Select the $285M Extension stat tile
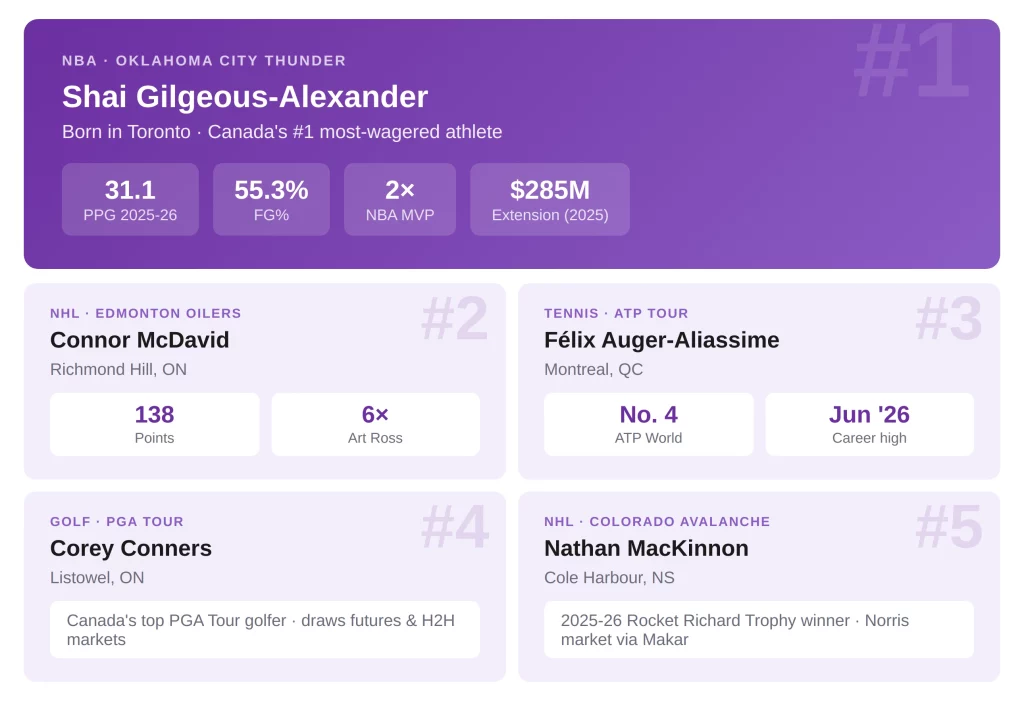 550,199
